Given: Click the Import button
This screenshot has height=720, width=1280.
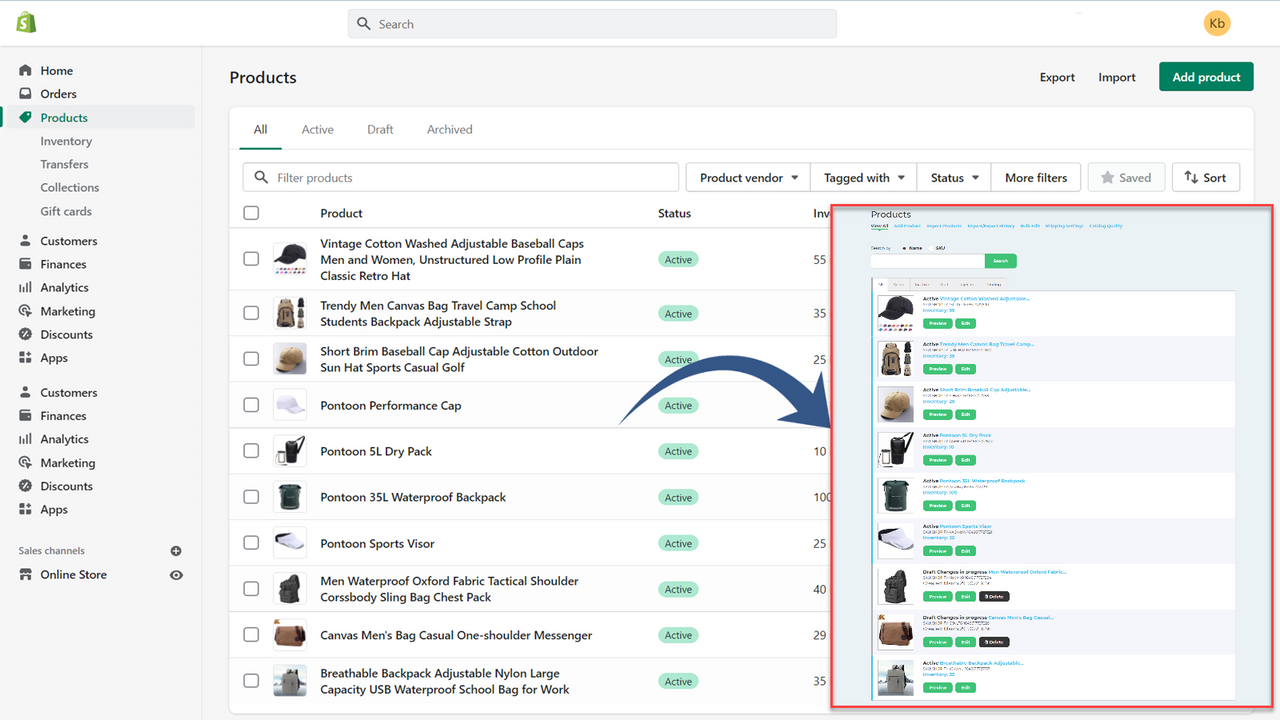Looking at the screenshot, I should (1117, 77).
